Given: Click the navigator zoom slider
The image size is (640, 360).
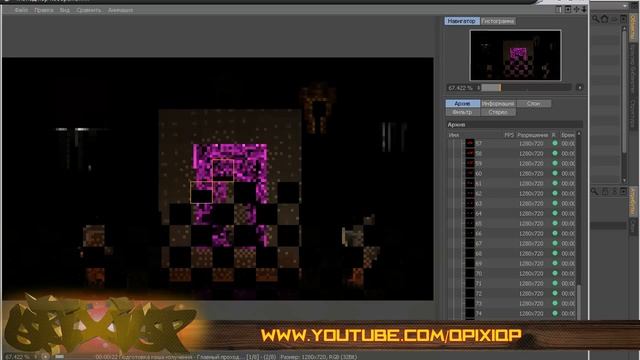Looking at the screenshot, I should pos(526,88).
